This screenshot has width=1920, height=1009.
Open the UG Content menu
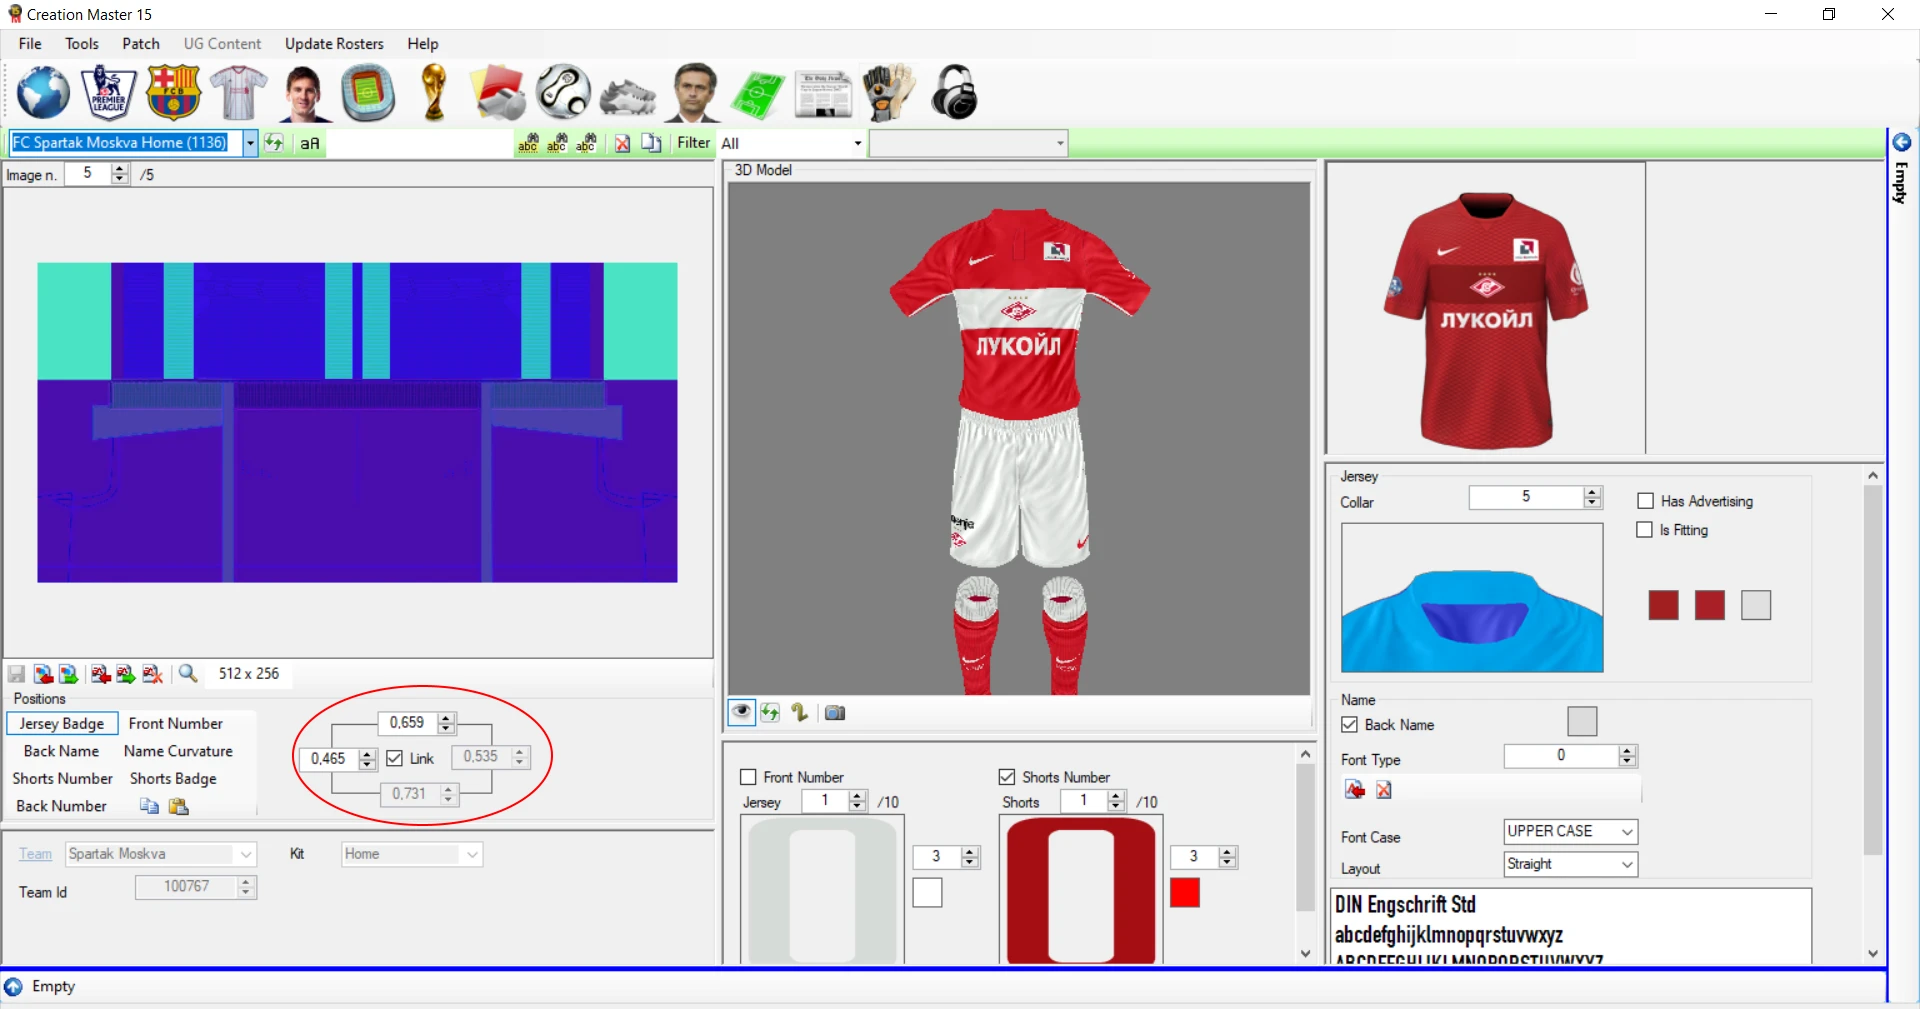222,44
